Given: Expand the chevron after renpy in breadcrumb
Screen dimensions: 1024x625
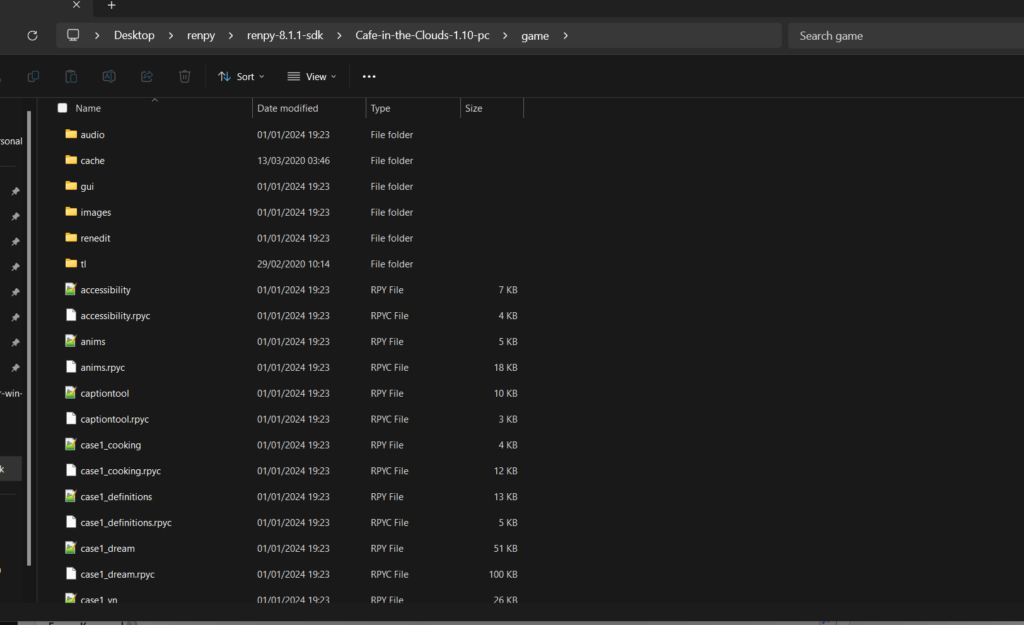Looking at the screenshot, I should pos(231,35).
